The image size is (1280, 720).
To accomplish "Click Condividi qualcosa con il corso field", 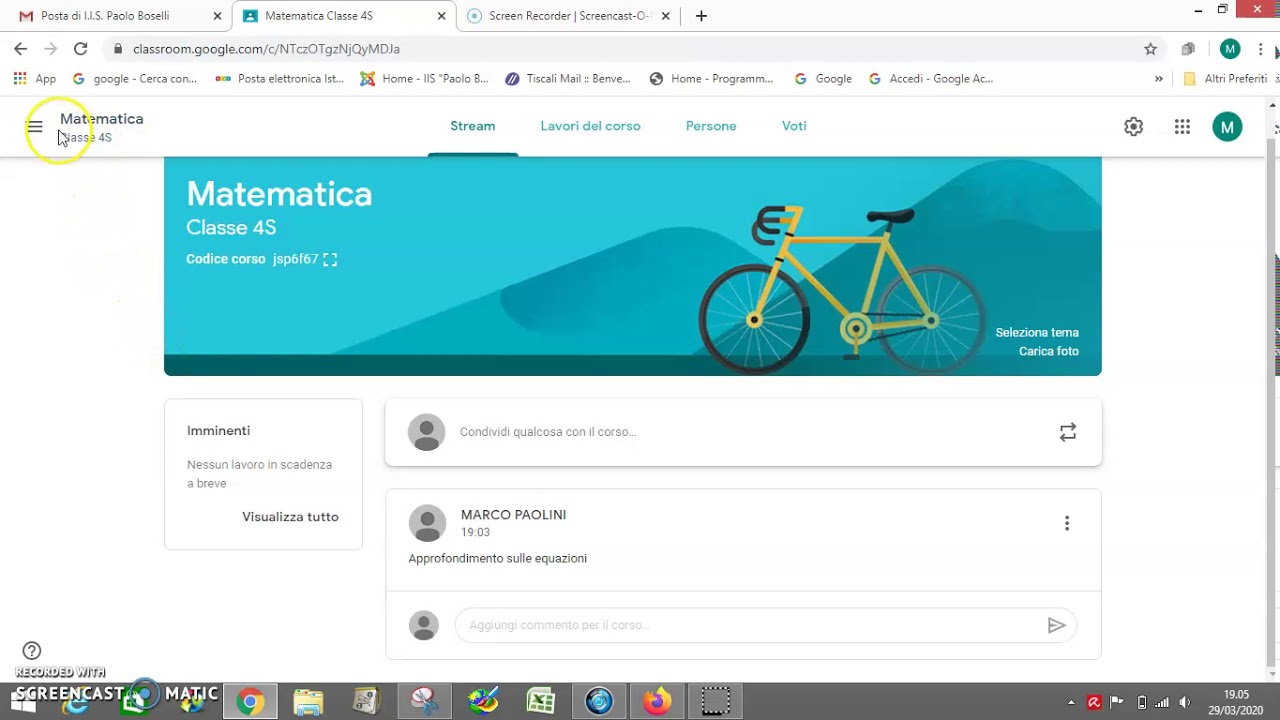I will pos(743,432).
